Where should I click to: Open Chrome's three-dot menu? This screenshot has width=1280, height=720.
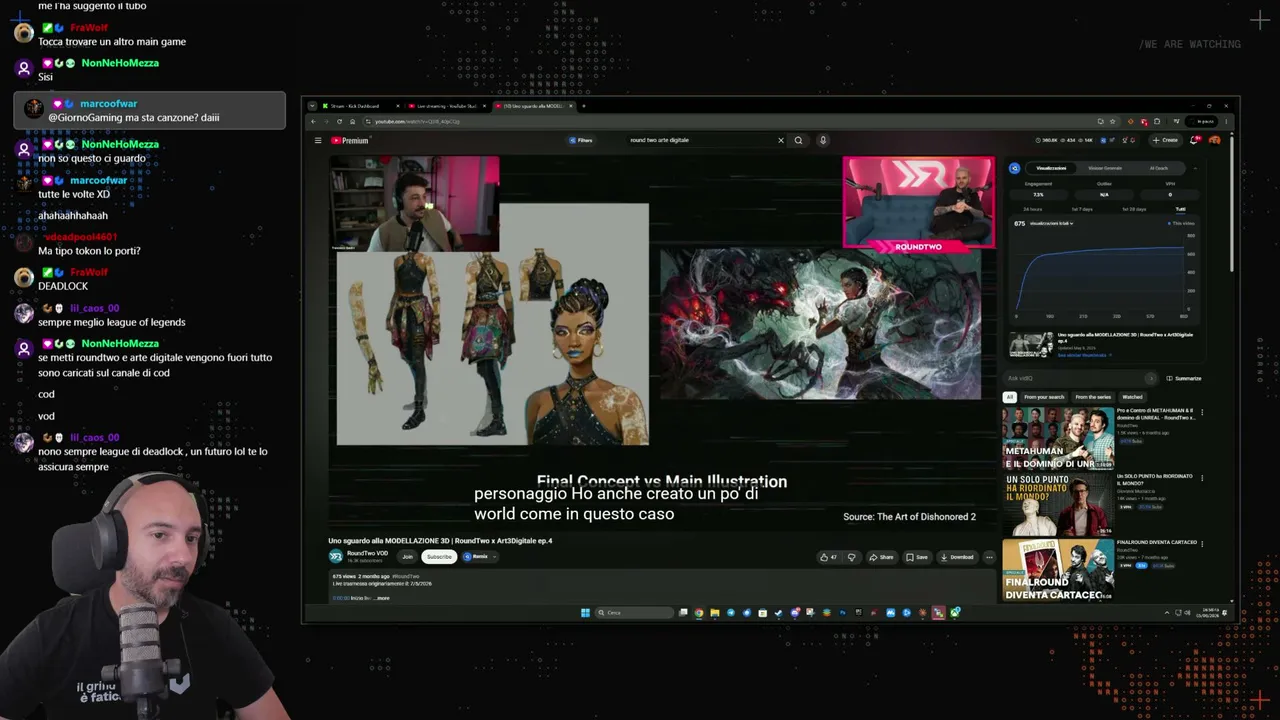[x=1226, y=122]
